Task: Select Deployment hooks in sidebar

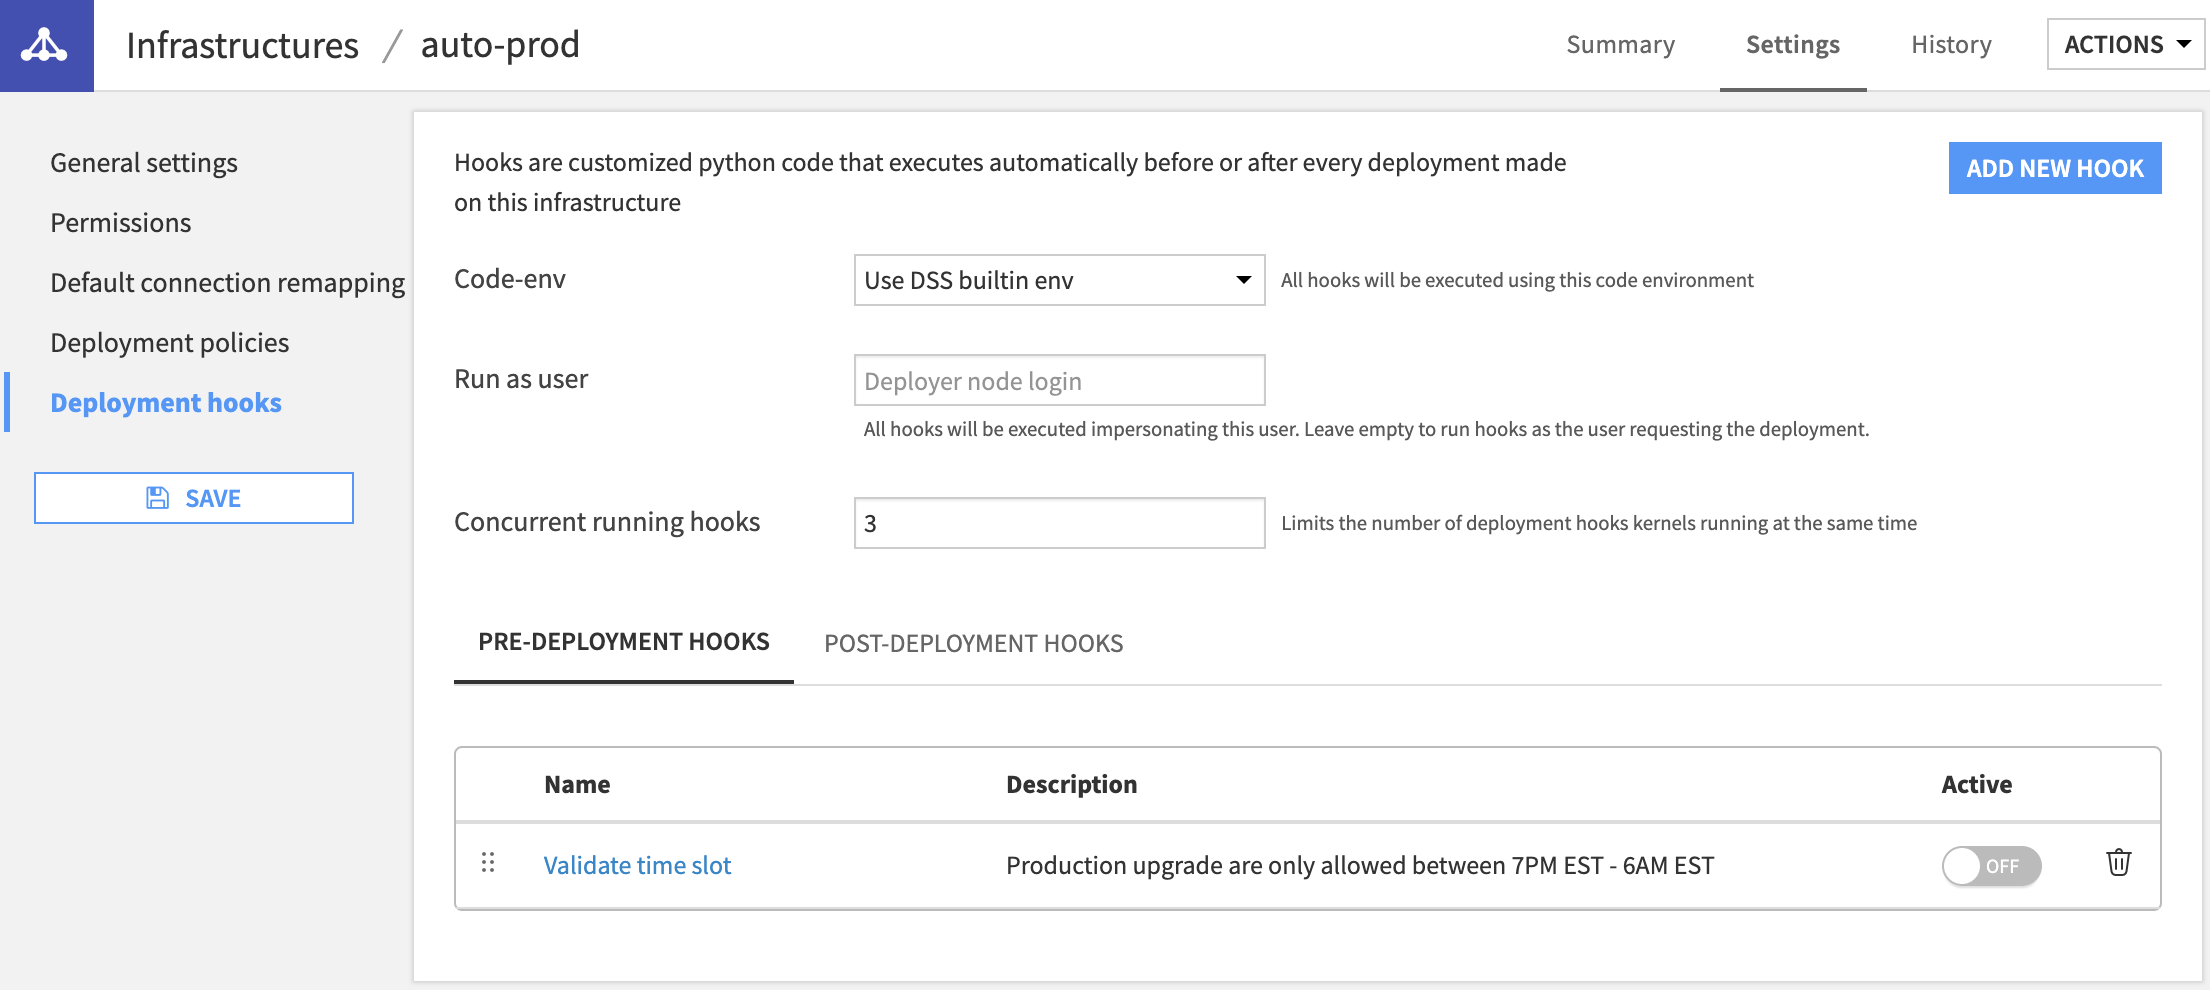Action: pos(166,403)
